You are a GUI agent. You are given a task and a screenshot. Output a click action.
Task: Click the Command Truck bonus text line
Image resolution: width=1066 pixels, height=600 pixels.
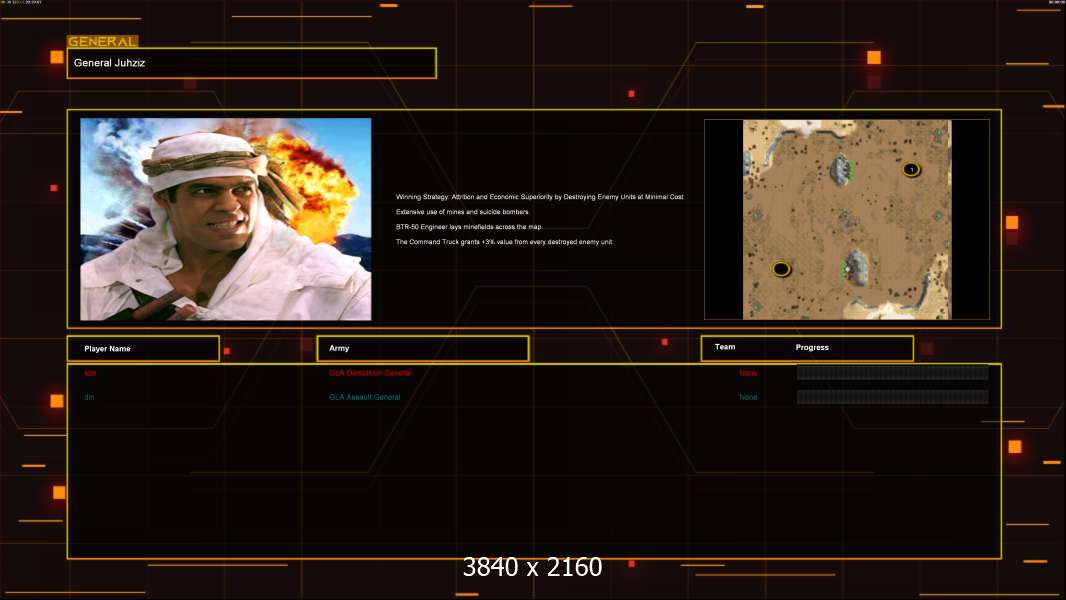(505, 242)
